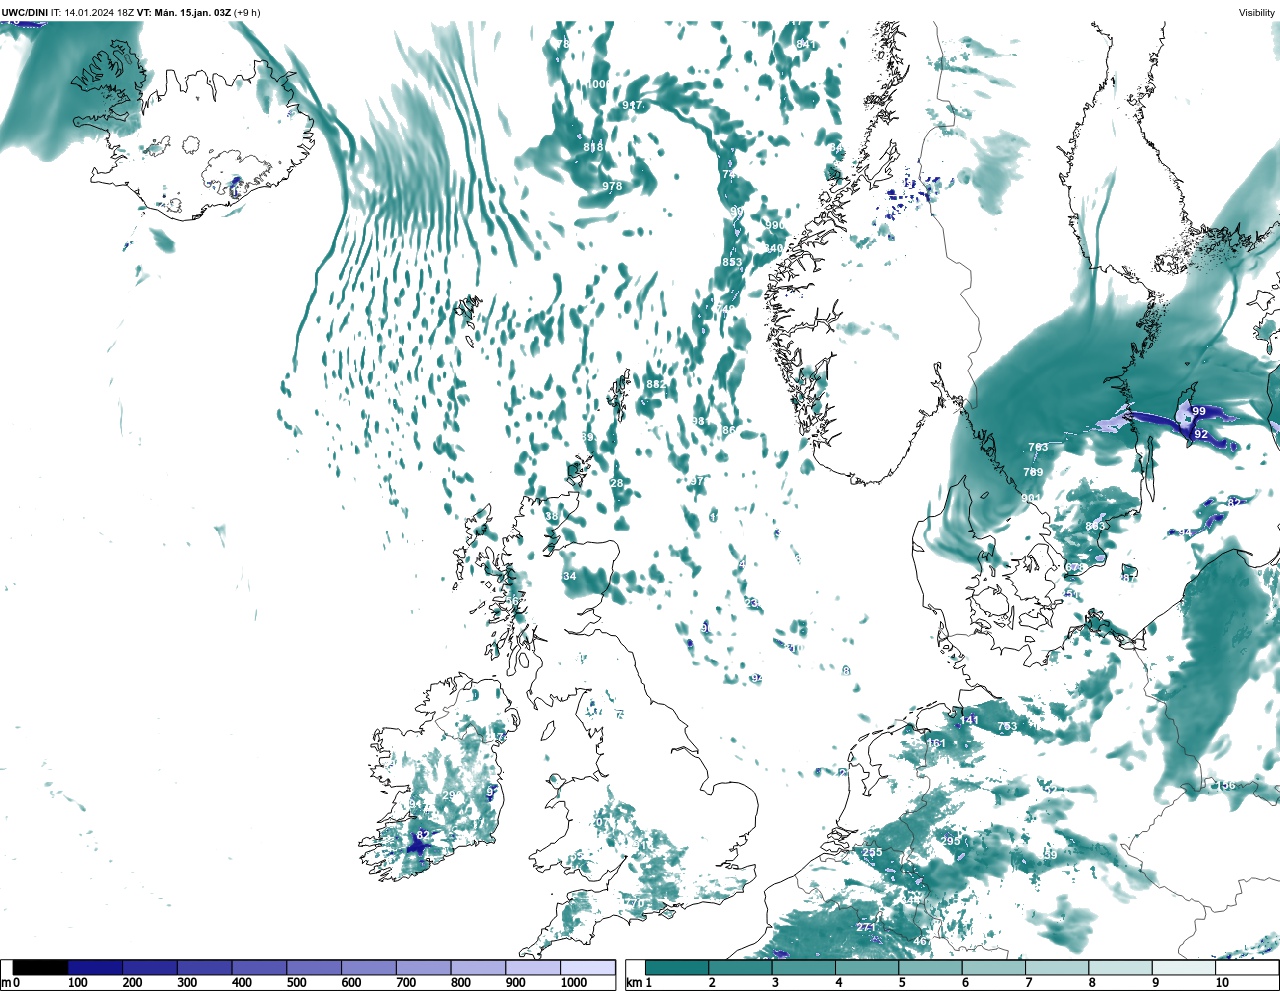Click the '978' visibility value on the map
The image size is (1280, 991).
click(612, 186)
